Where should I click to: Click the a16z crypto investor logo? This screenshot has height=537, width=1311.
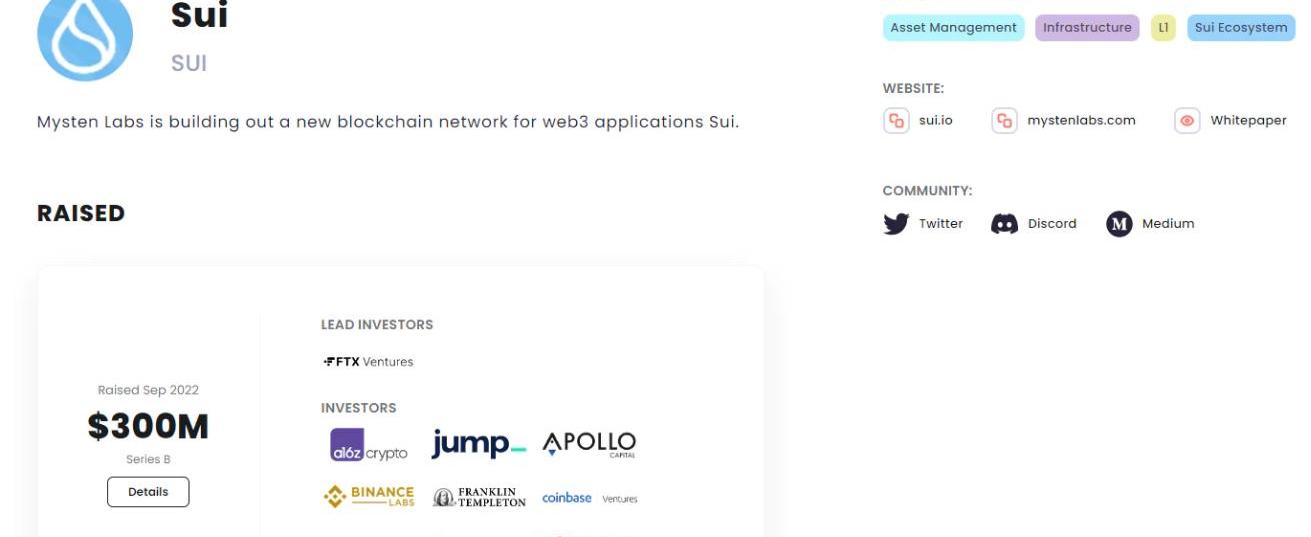(369, 446)
